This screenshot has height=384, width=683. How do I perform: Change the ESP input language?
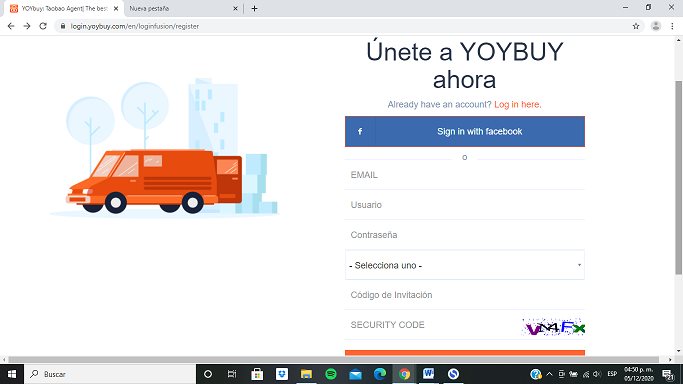click(x=612, y=374)
